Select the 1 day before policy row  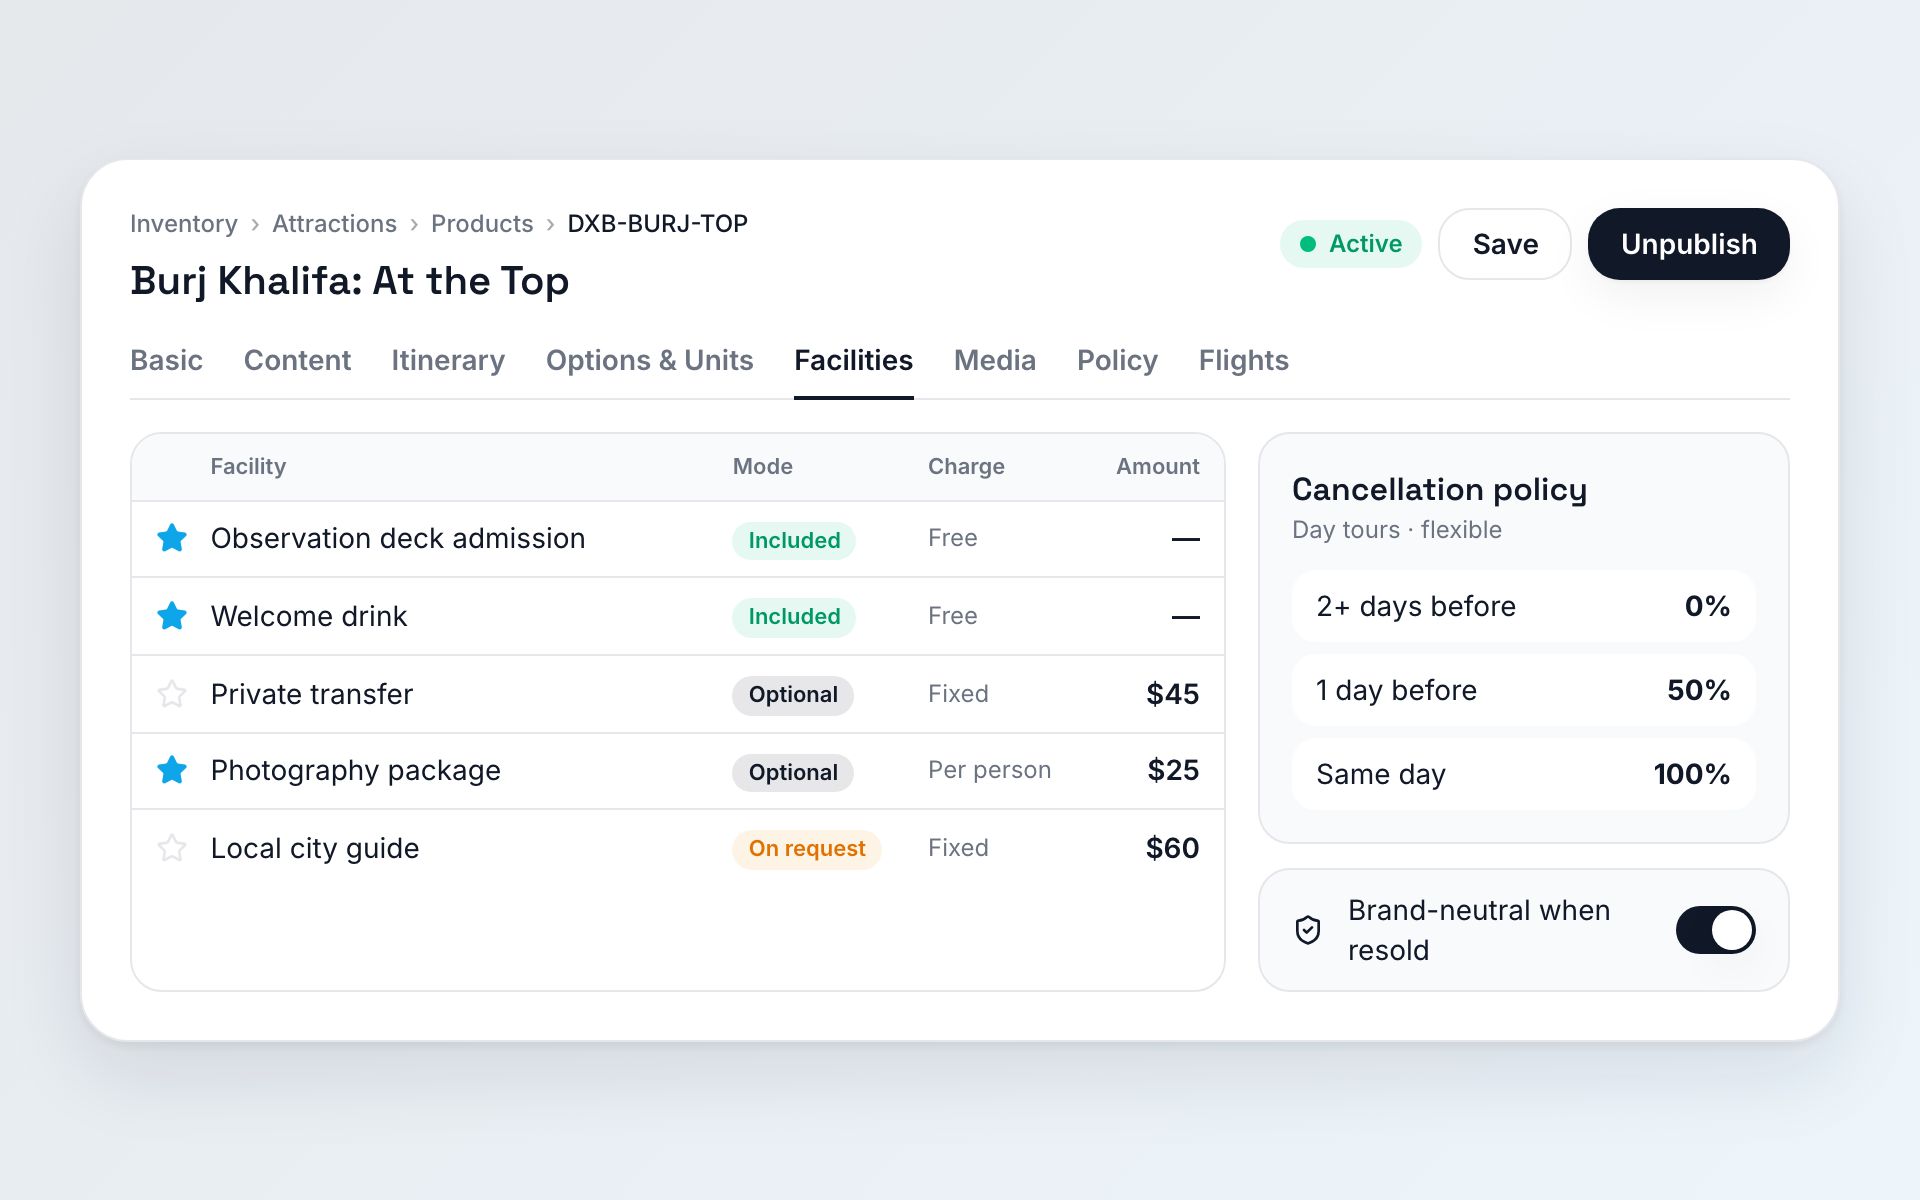tap(1523, 690)
